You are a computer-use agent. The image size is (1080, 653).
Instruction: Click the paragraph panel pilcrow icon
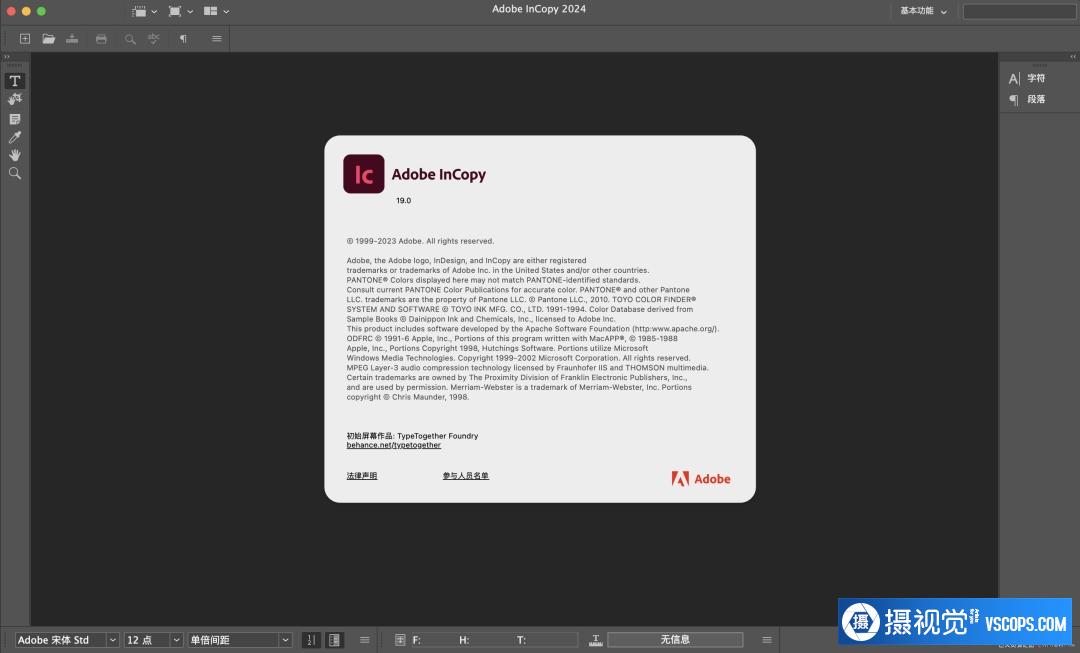click(x=1014, y=100)
